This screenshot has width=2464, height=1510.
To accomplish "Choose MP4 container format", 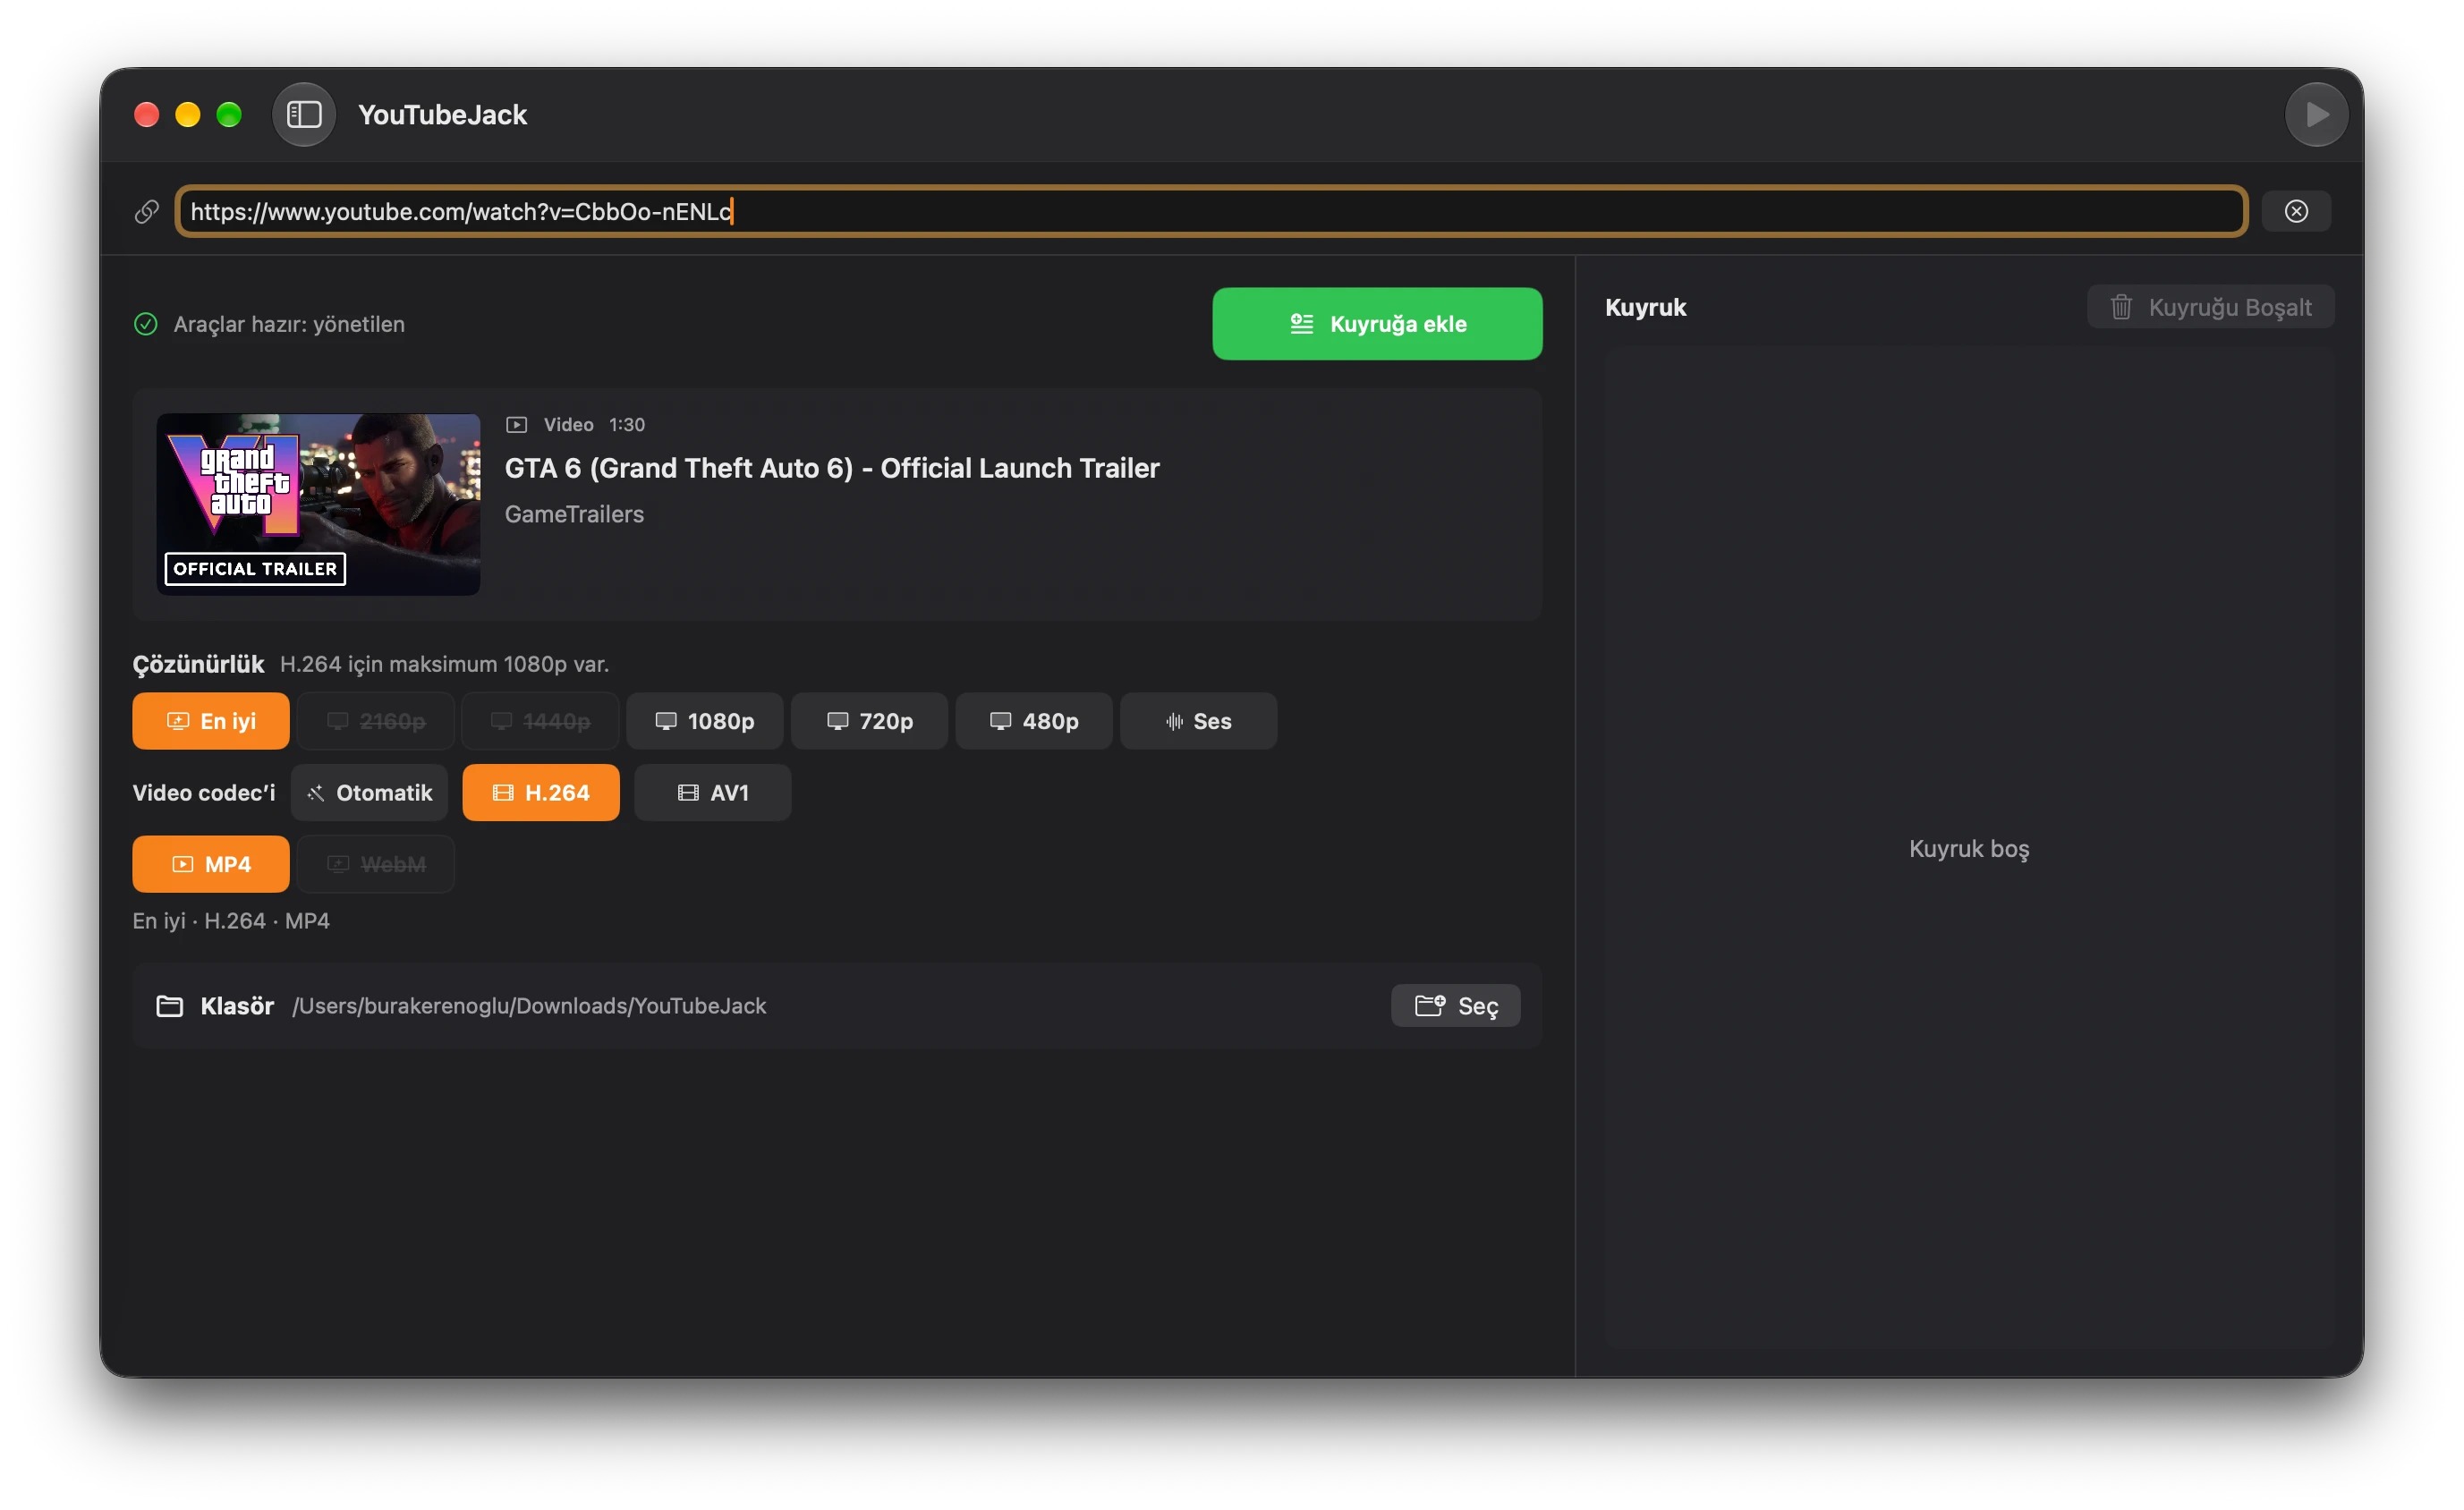I will [211, 864].
